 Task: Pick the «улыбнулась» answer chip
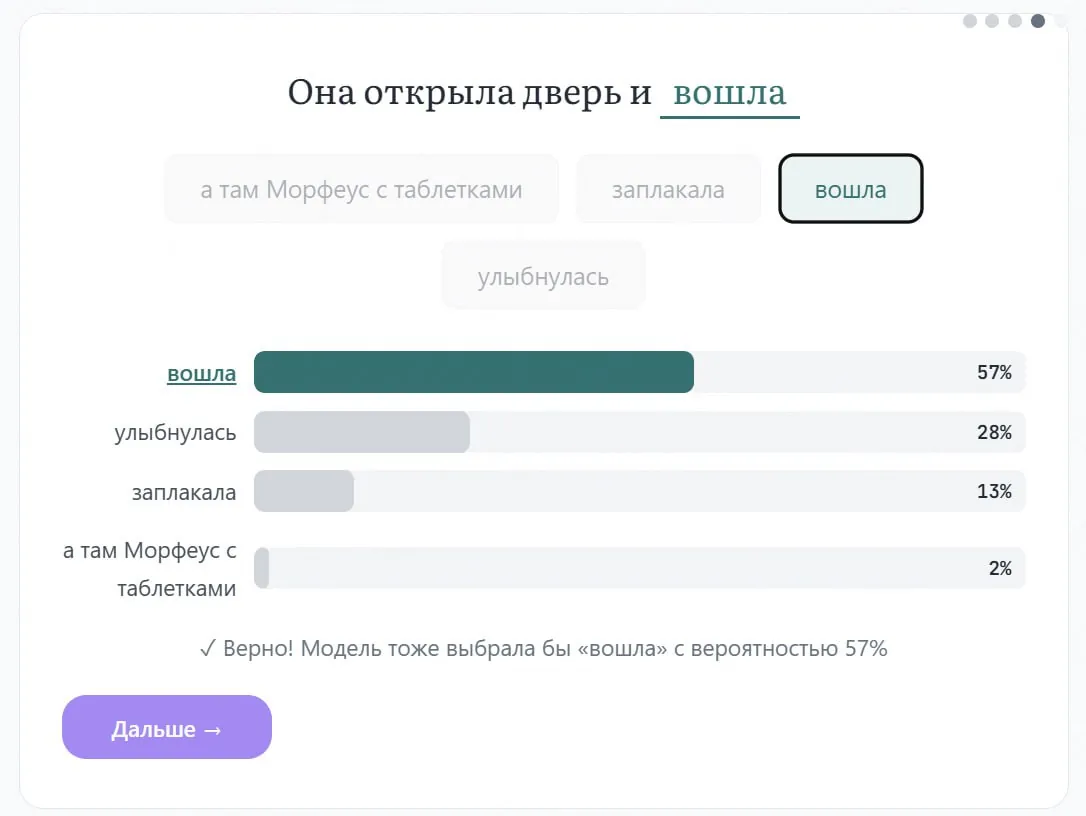pos(543,276)
